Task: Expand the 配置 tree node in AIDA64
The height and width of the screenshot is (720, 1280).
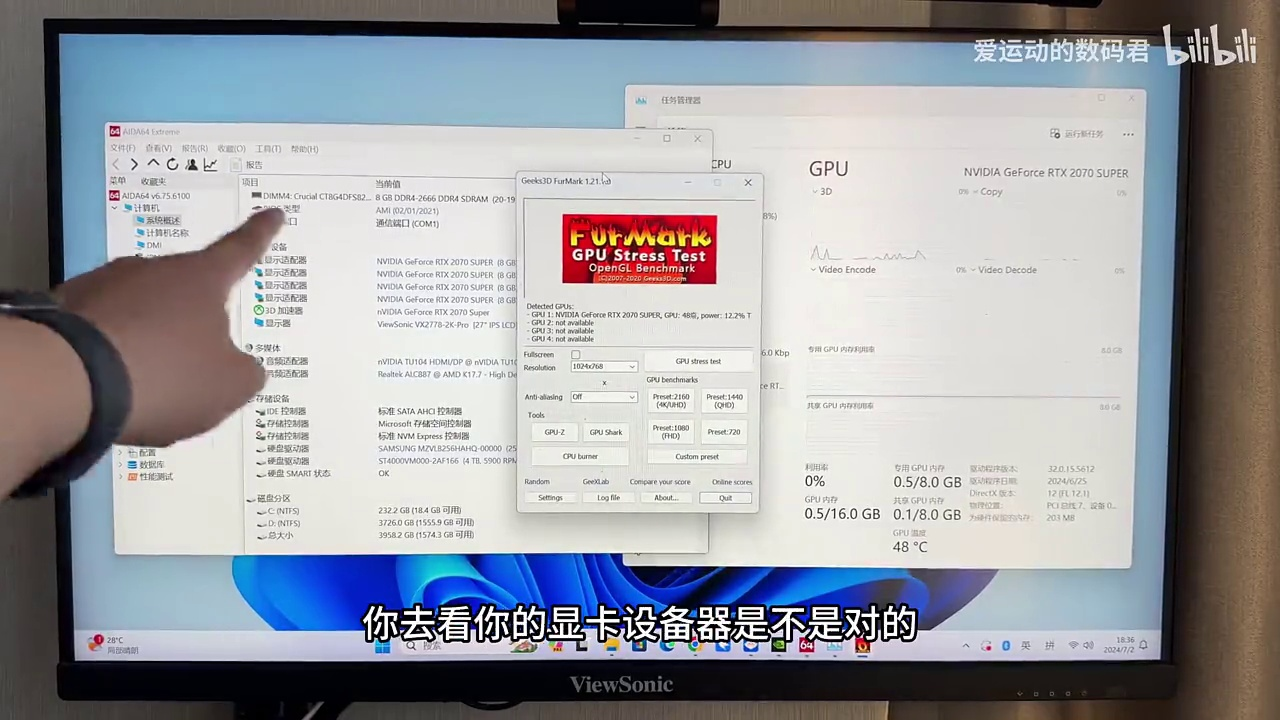Action: pos(121,452)
